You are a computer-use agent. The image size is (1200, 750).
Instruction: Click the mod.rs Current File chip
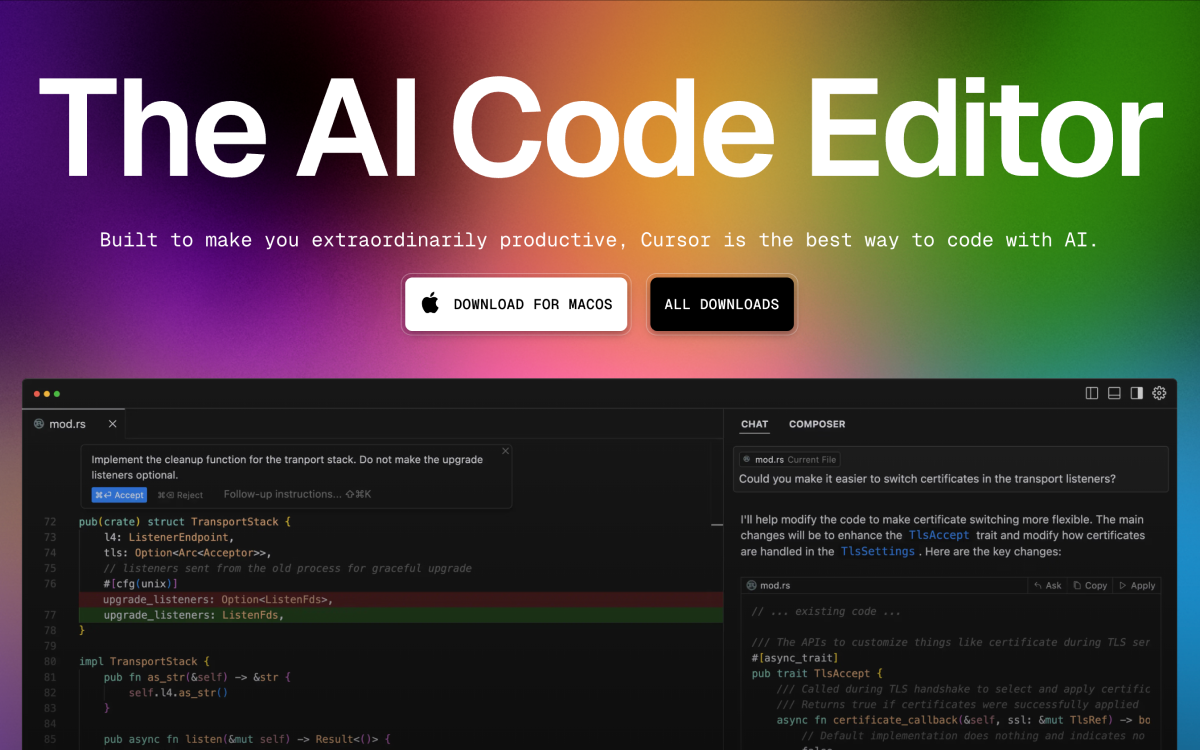pos(789,459)
